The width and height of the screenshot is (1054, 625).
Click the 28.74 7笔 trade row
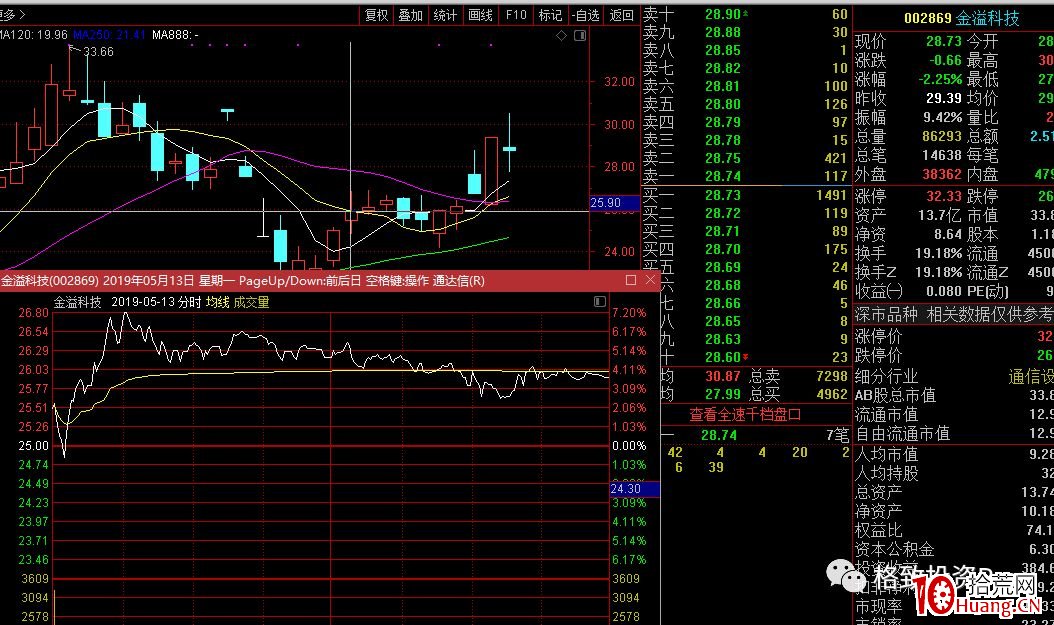point(756,435)
